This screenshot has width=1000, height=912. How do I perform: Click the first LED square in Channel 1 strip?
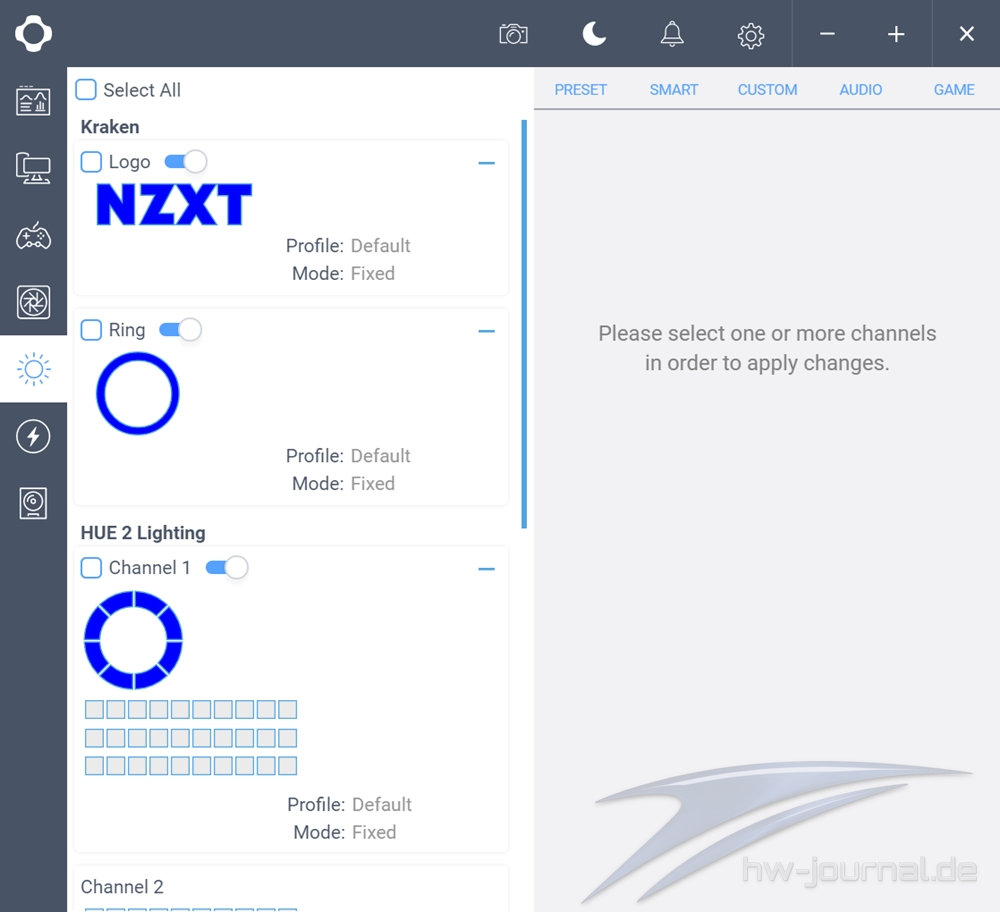[x=94, y=709]
